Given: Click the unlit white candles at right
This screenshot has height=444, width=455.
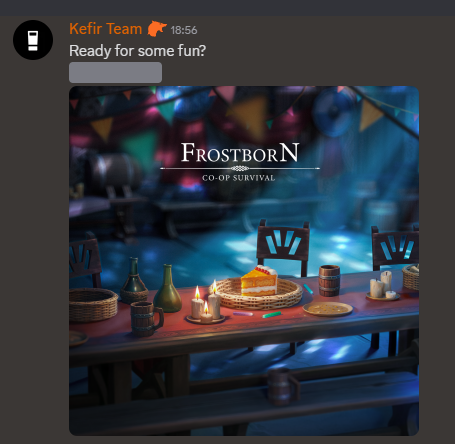Looking at the screenshot, I should pos(383,286).
